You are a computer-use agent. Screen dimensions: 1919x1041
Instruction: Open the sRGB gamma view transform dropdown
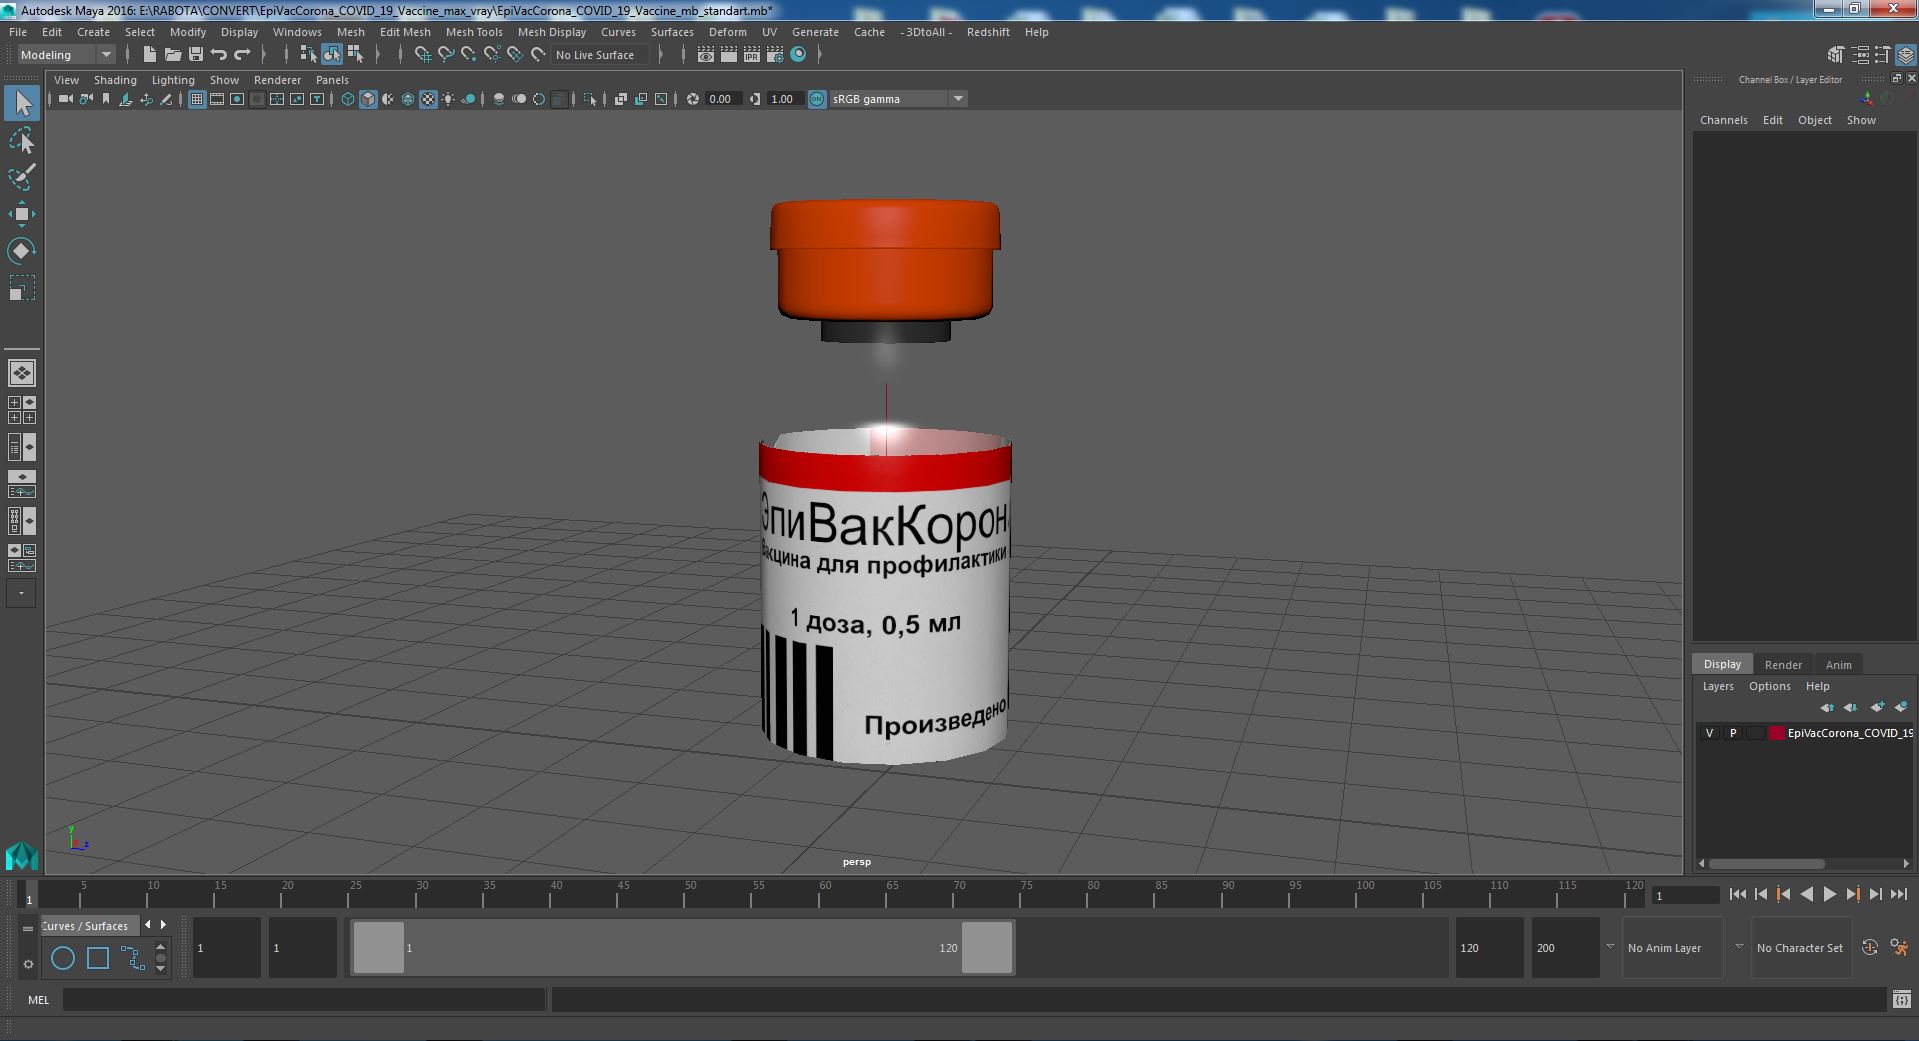898,99
